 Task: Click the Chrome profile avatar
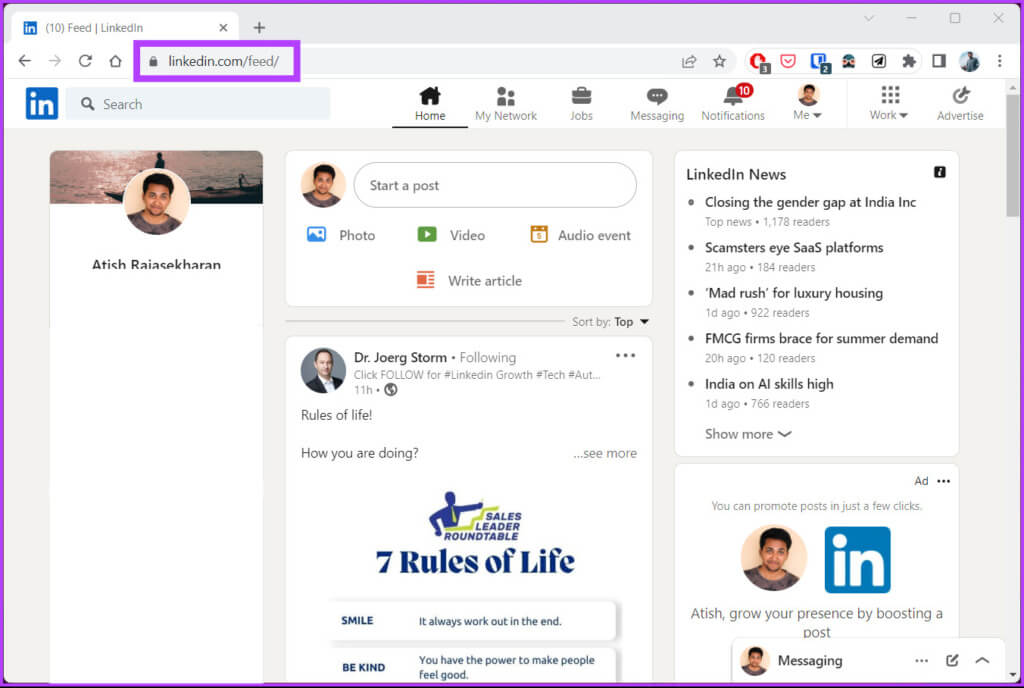[x=969, y=61]
